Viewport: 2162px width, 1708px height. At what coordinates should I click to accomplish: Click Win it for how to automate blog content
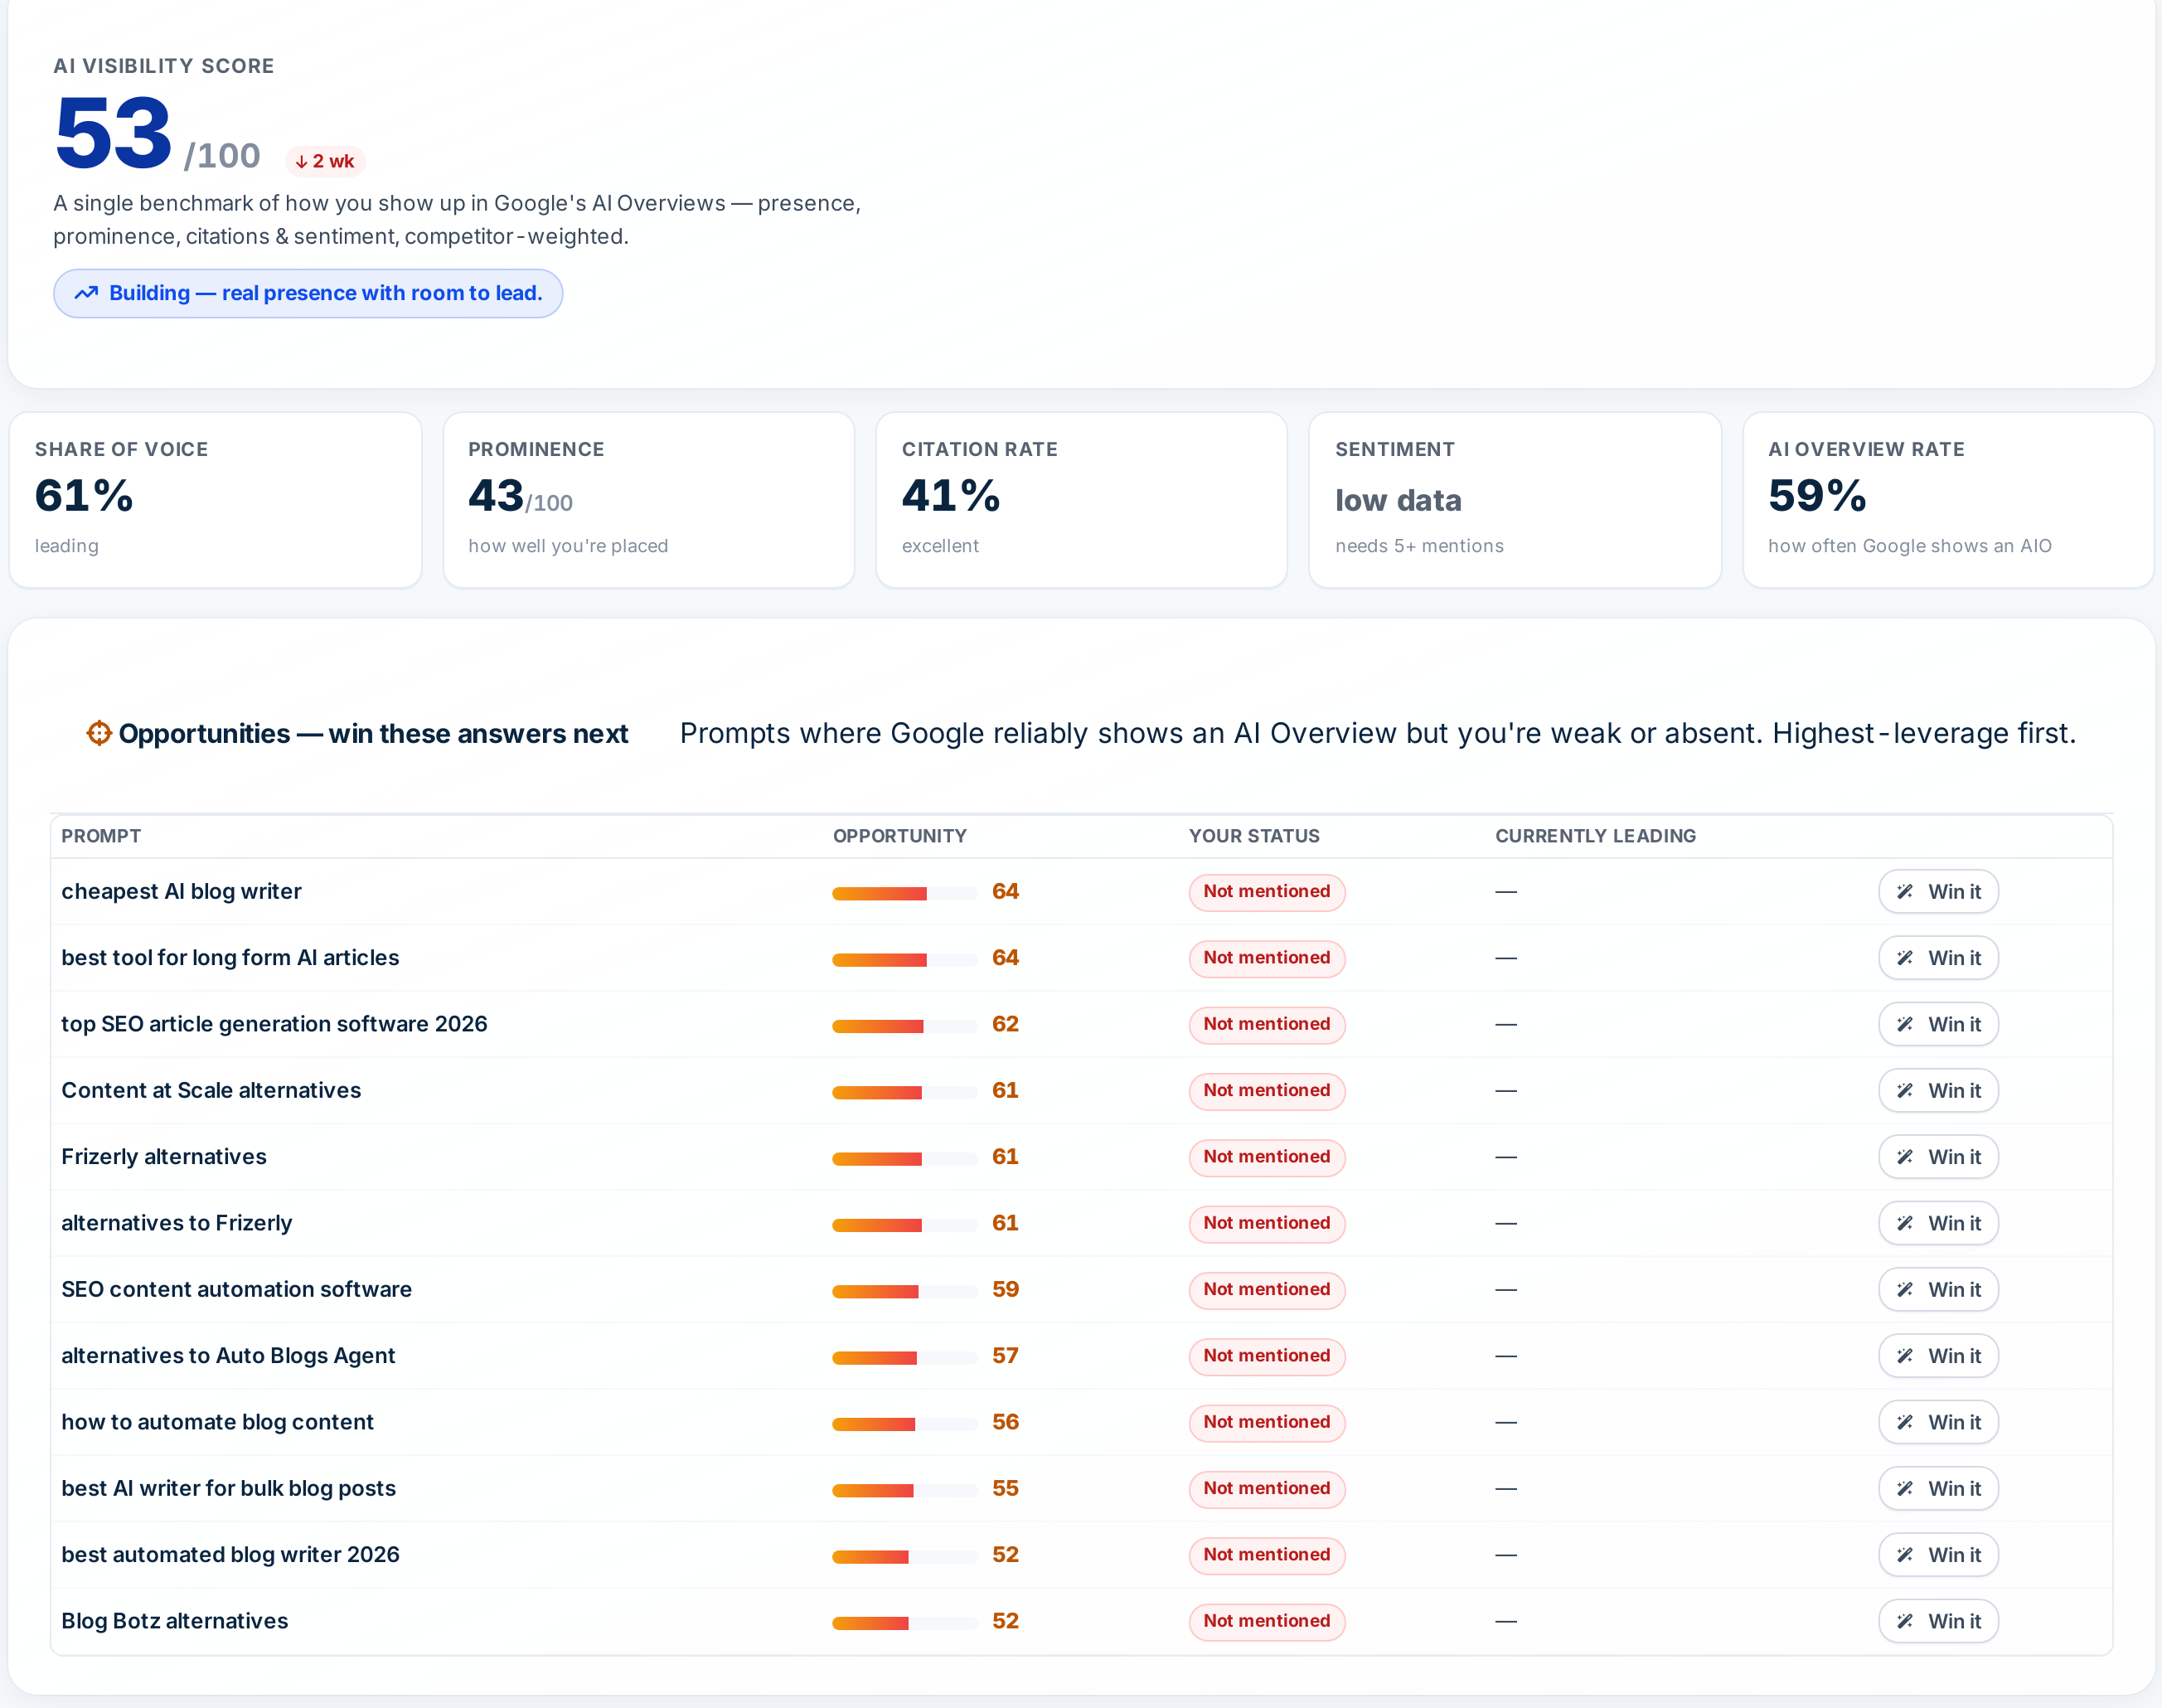[1938, 1422]
